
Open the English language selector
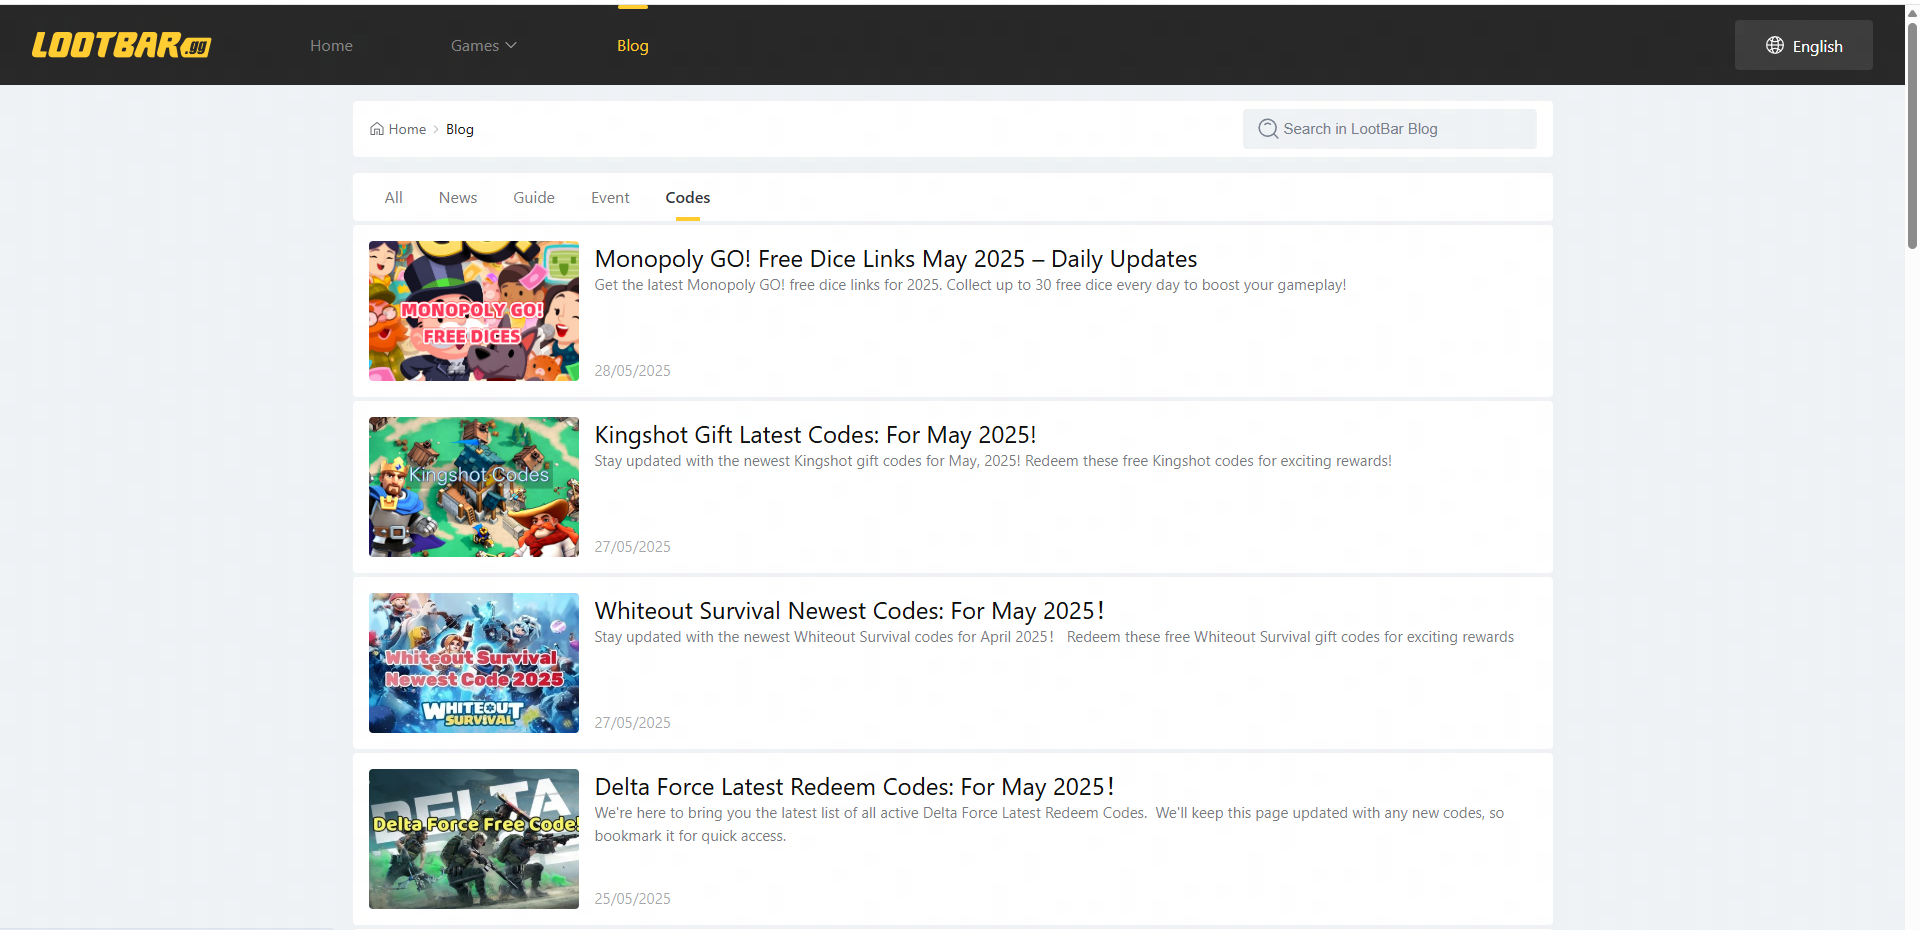coord(1803,45)
